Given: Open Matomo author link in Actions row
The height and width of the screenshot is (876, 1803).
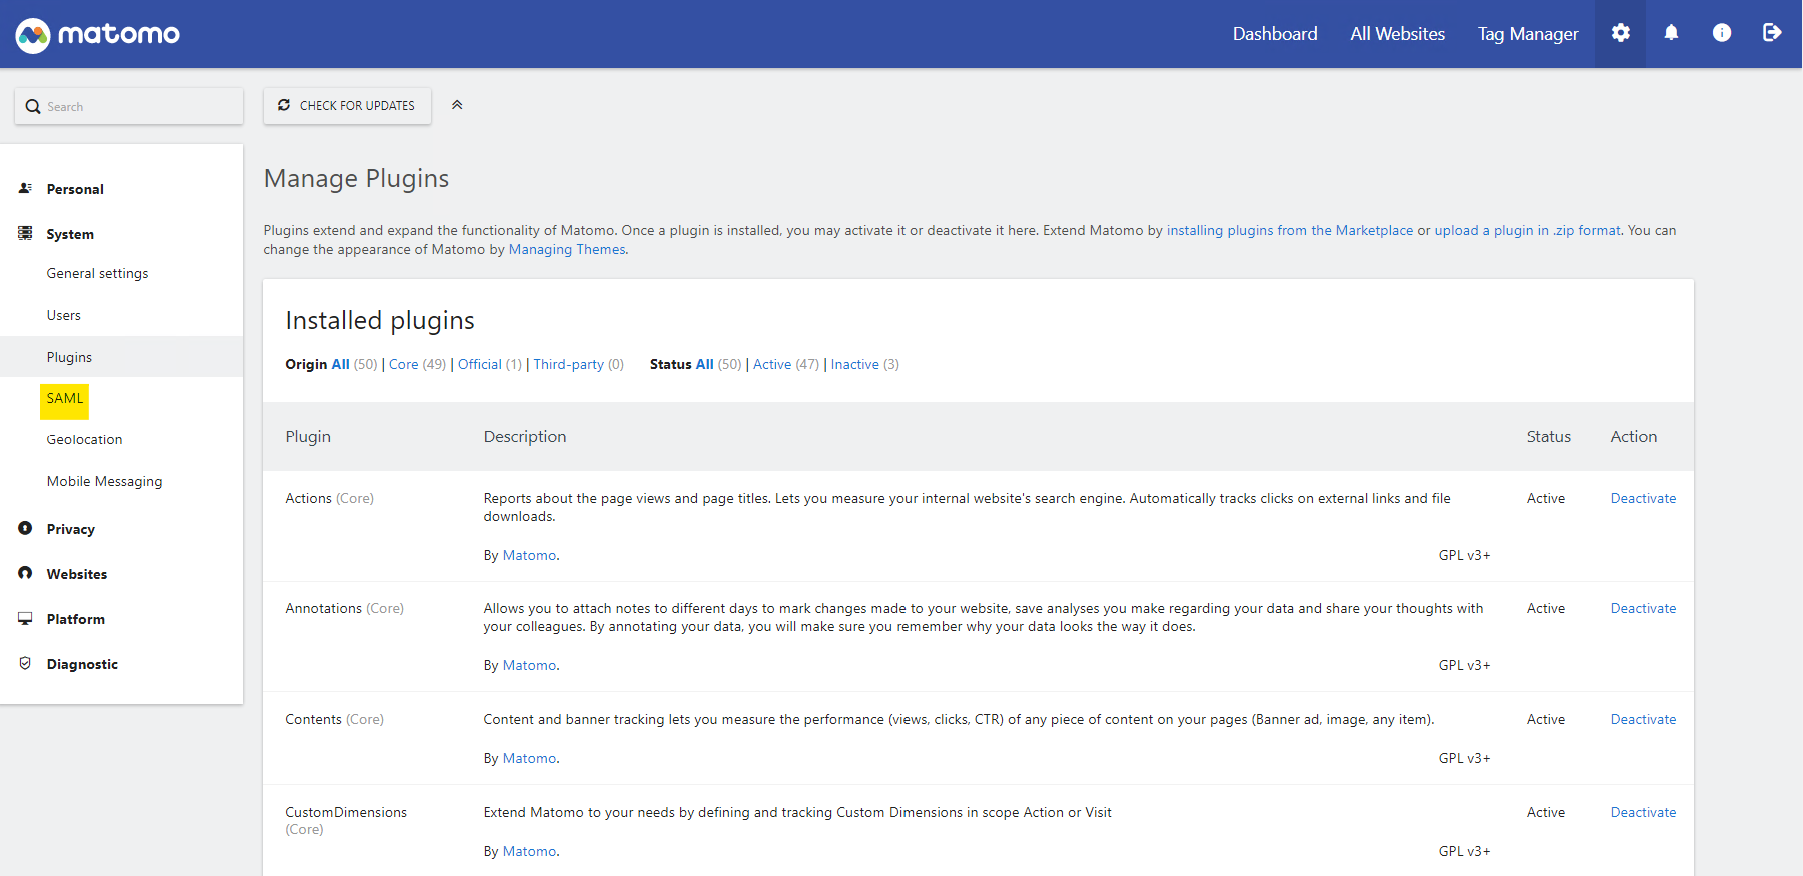Looking at the screenshot, I should click(x=529, y=555).
